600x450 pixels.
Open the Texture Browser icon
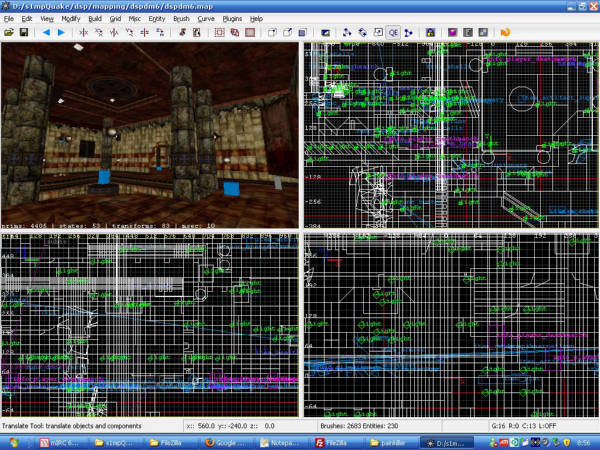pos(483,33)
